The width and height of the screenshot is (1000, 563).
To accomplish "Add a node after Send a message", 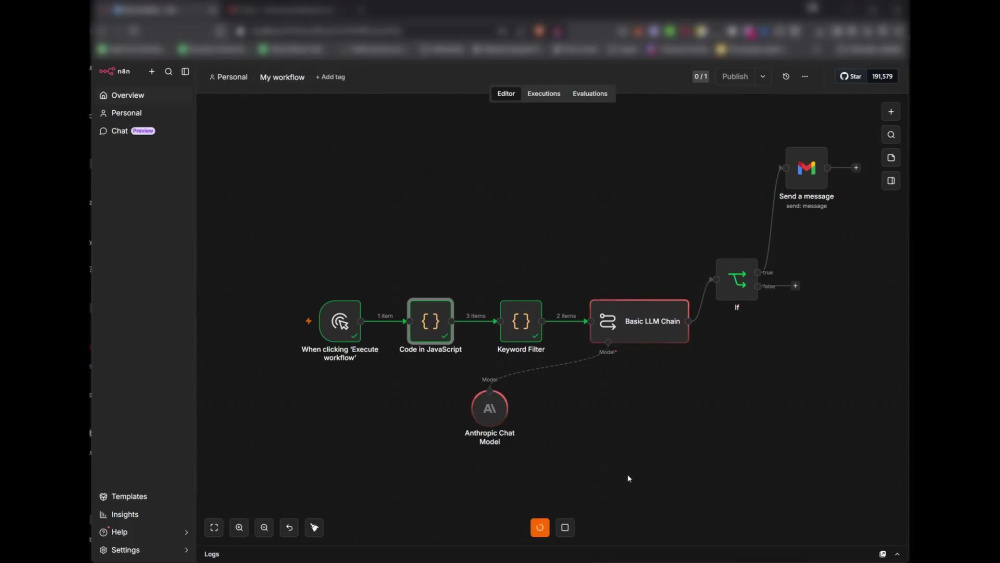I will (x=856, y=168).
